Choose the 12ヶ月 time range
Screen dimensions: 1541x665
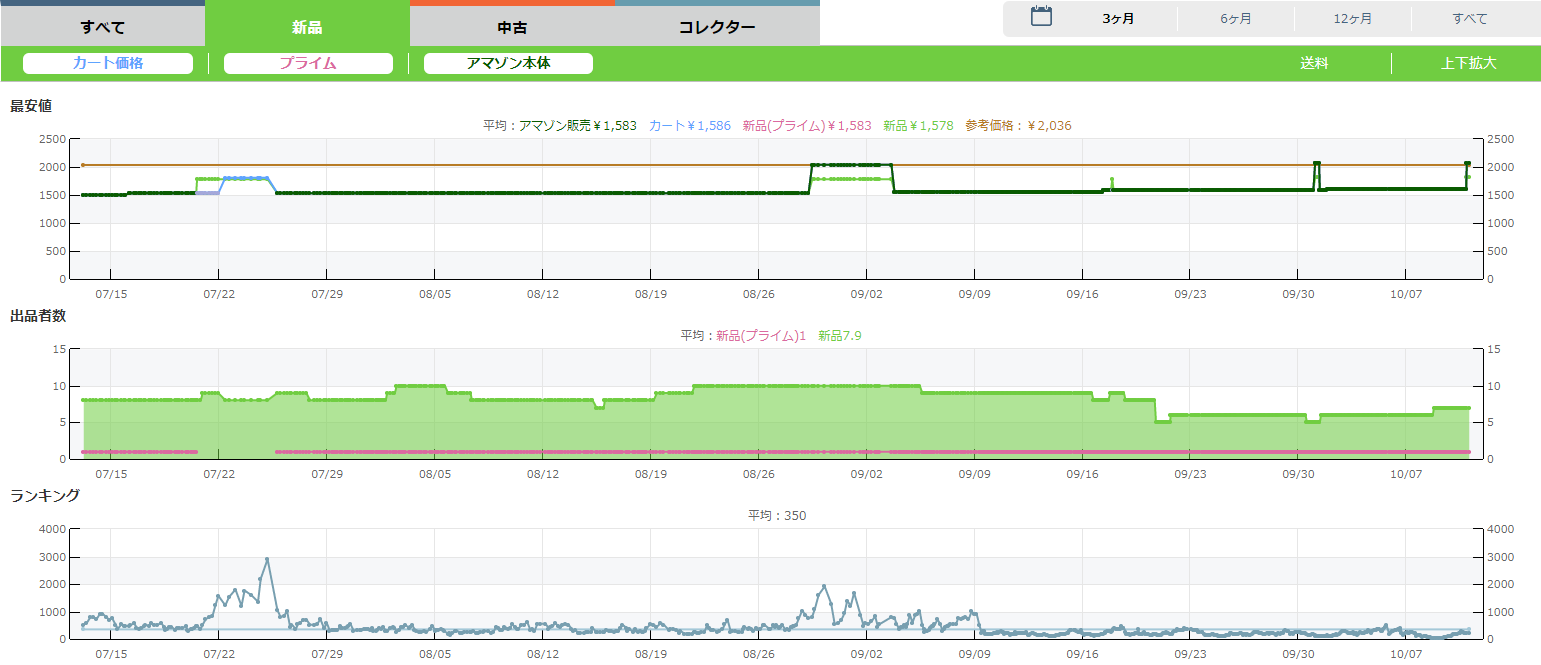click(1352, 19)
